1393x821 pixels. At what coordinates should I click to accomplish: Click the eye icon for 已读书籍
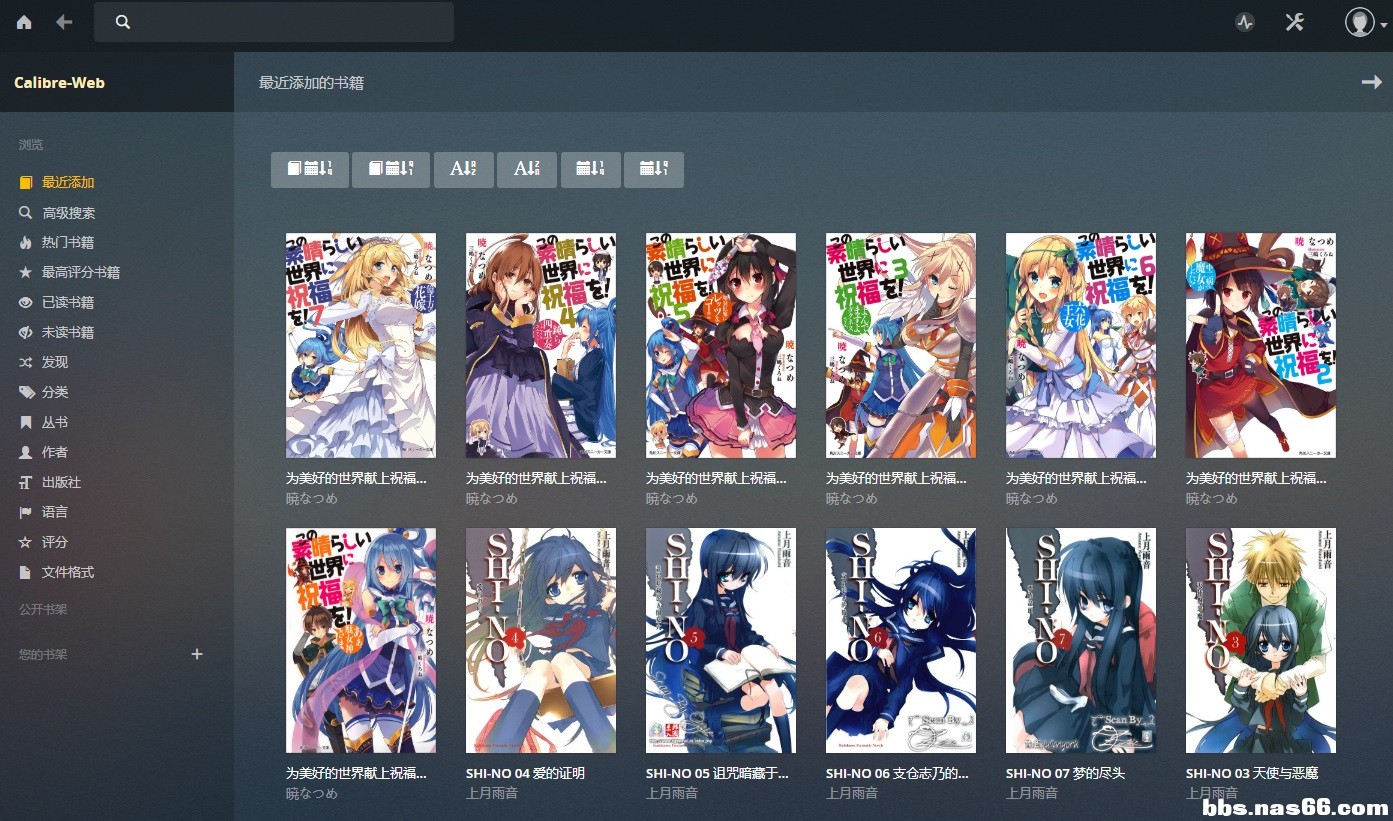coord(26,302)
